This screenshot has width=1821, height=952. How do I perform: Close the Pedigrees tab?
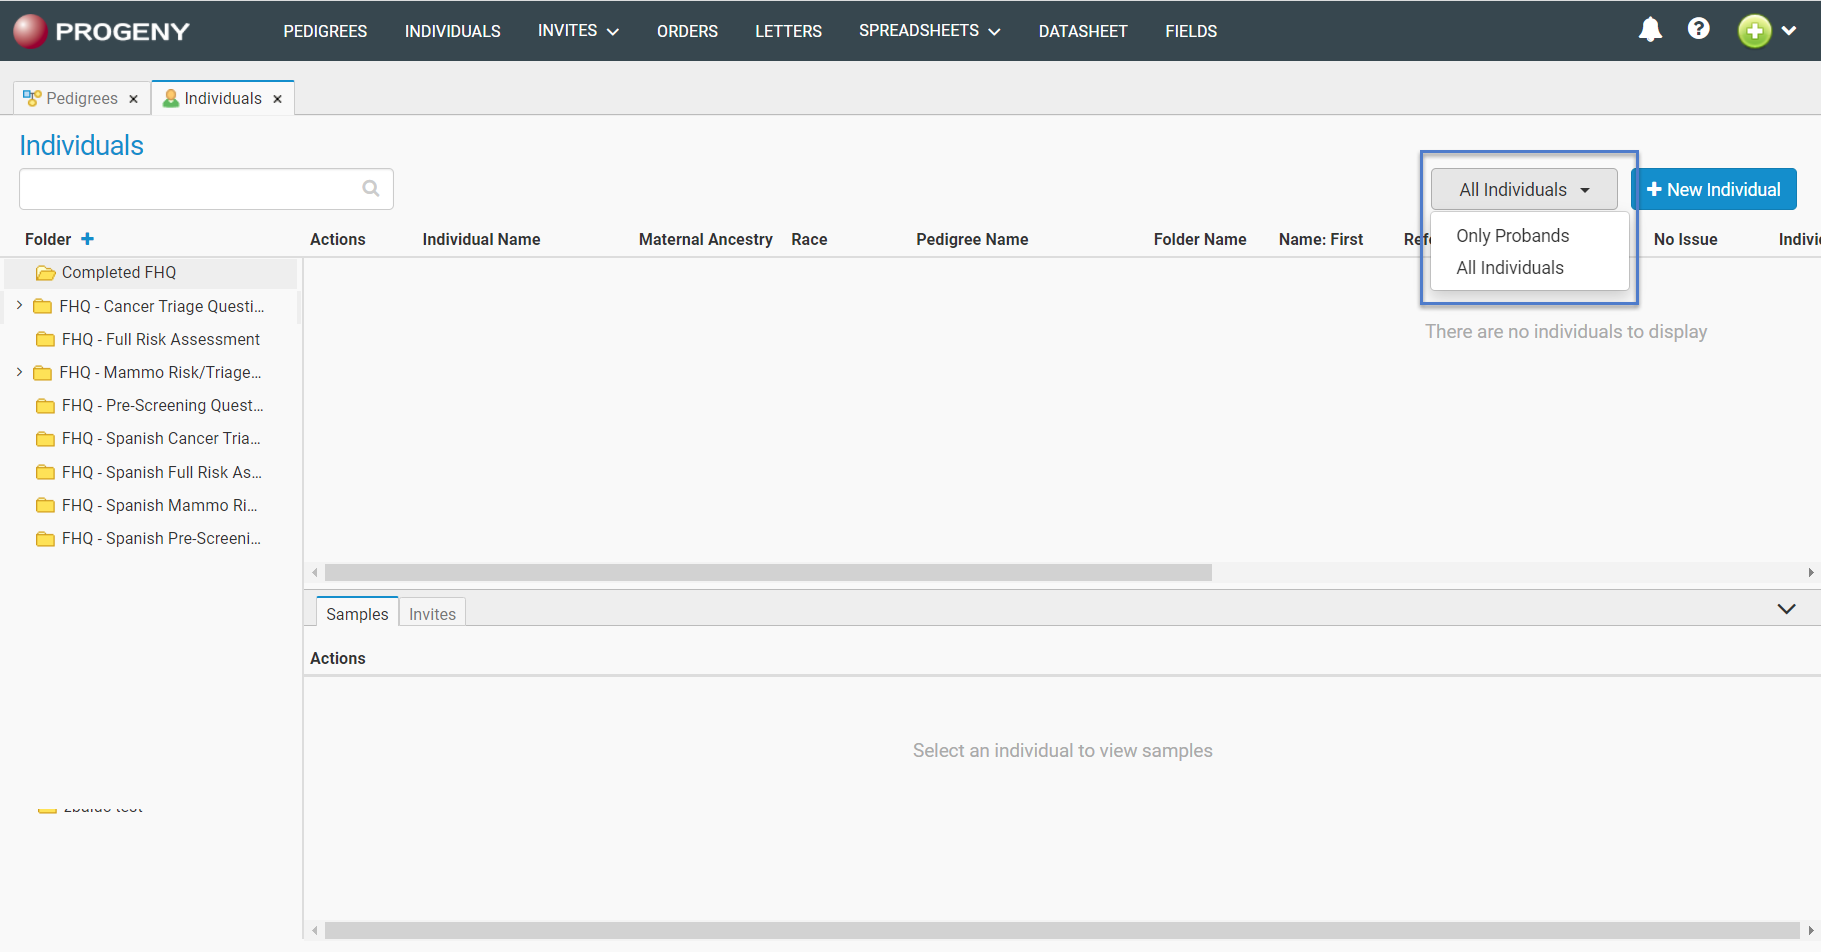tap(133, 99)
